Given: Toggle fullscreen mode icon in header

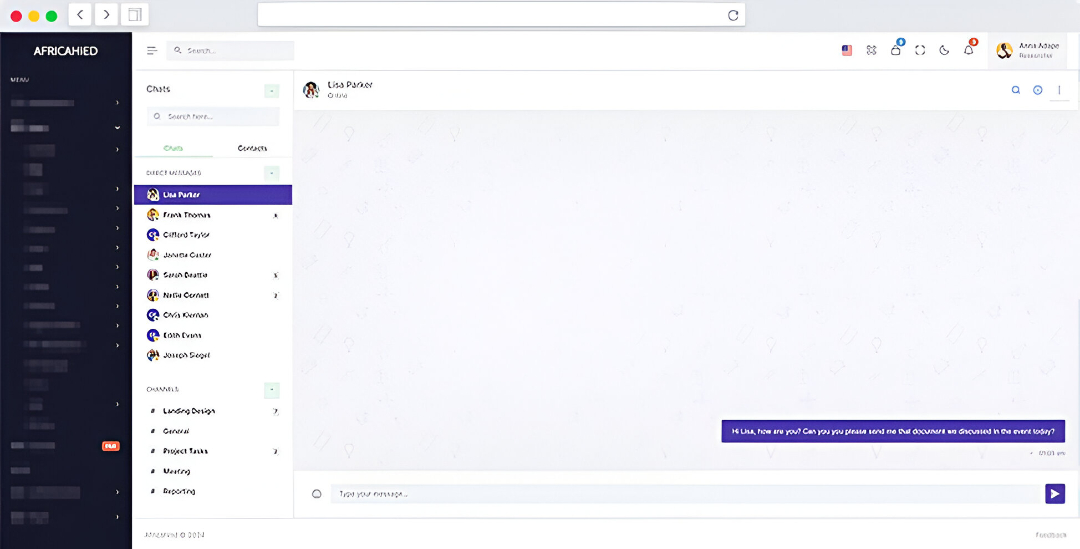Looking at the screenshot, I should 920,50.
